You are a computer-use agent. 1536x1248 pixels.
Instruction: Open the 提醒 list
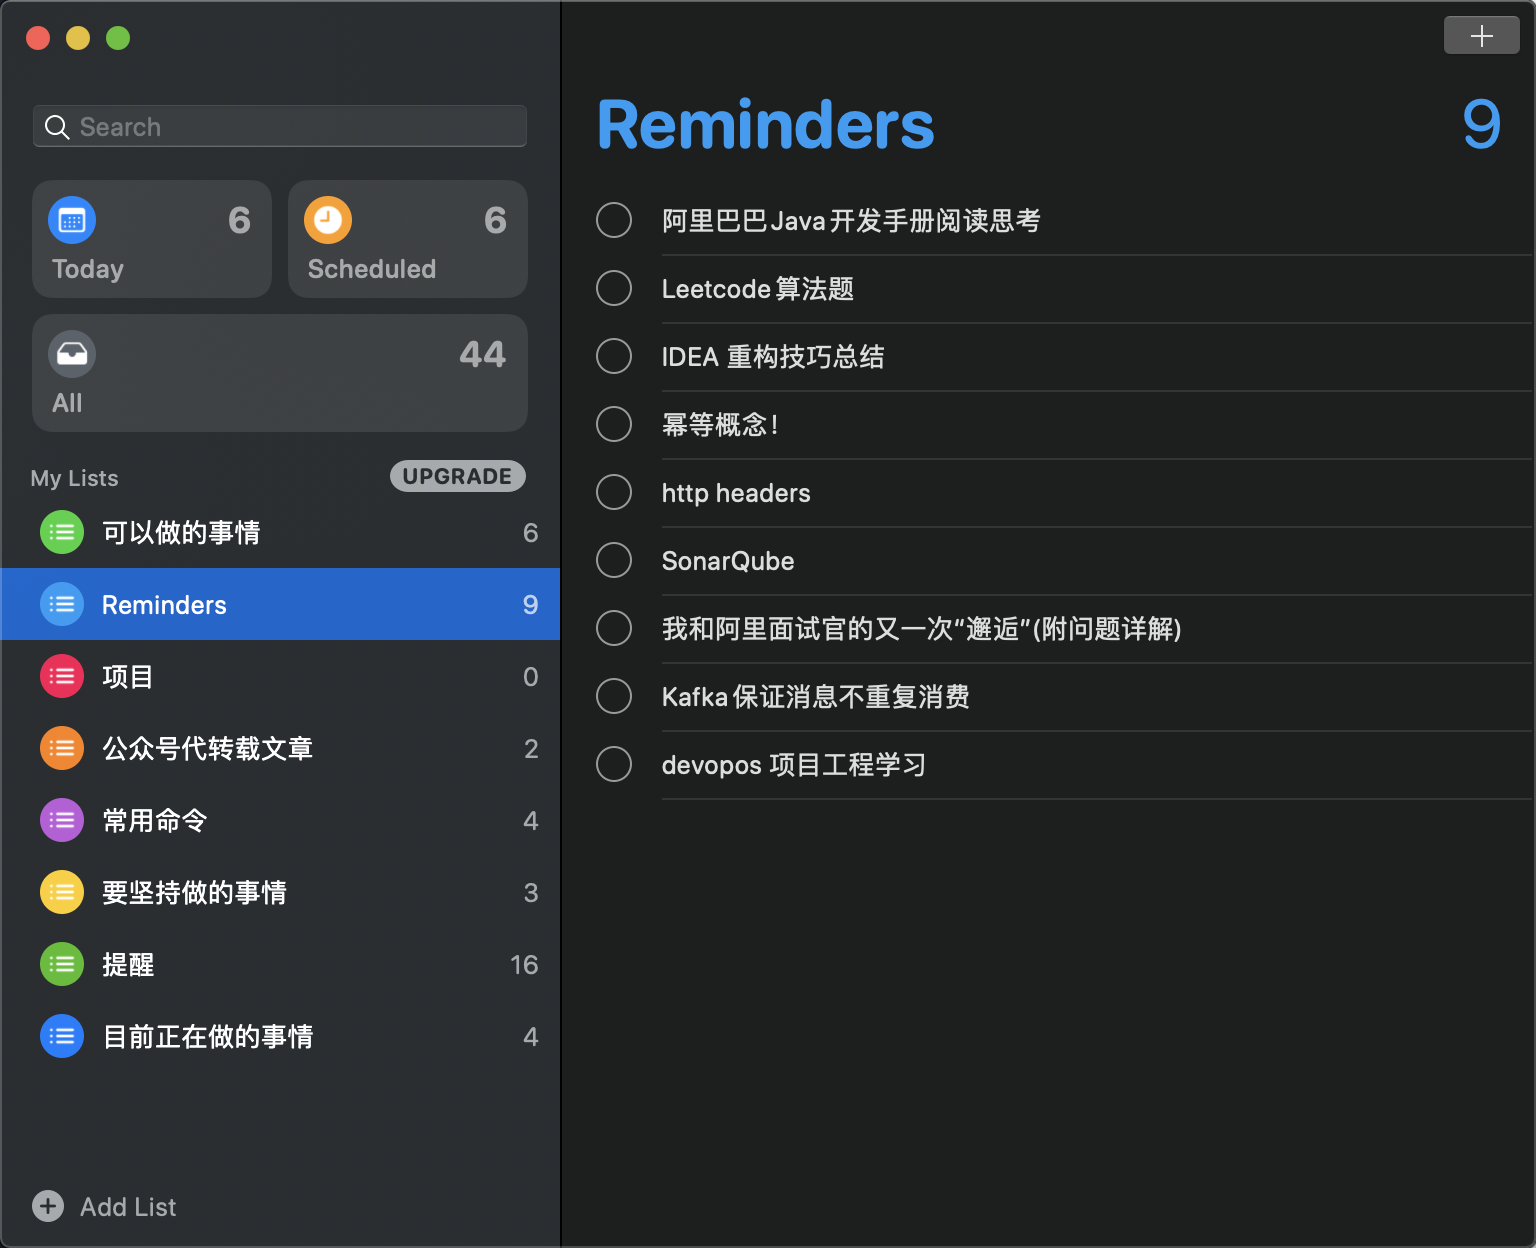click(x=128, y=964)
